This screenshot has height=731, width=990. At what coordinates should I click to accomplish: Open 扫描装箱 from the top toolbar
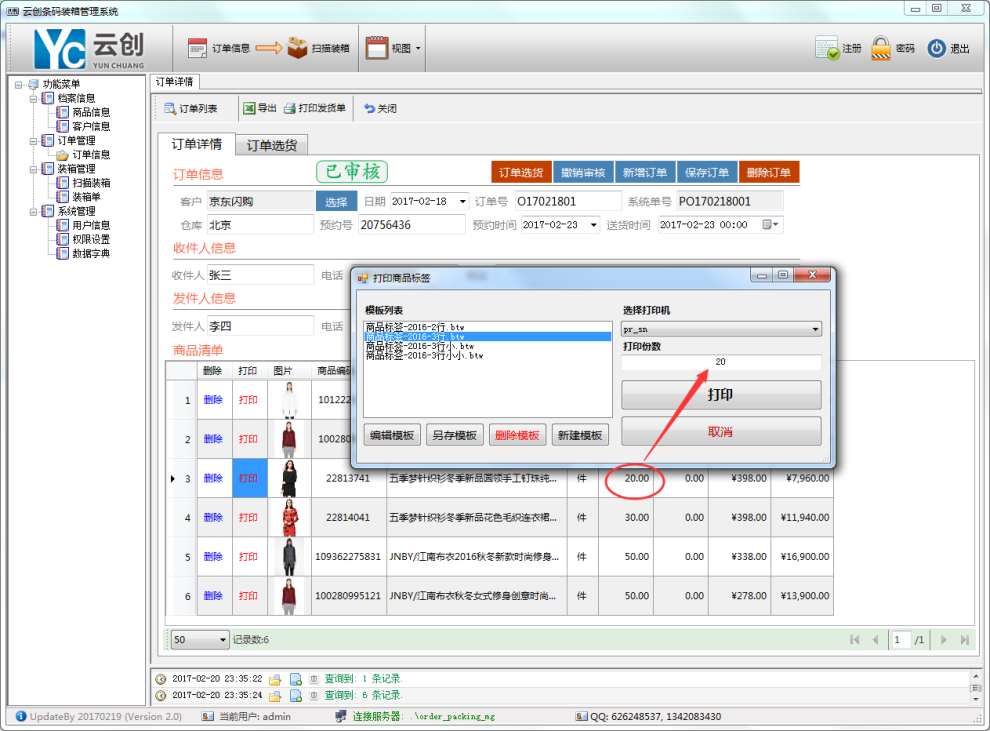[298, 48]
